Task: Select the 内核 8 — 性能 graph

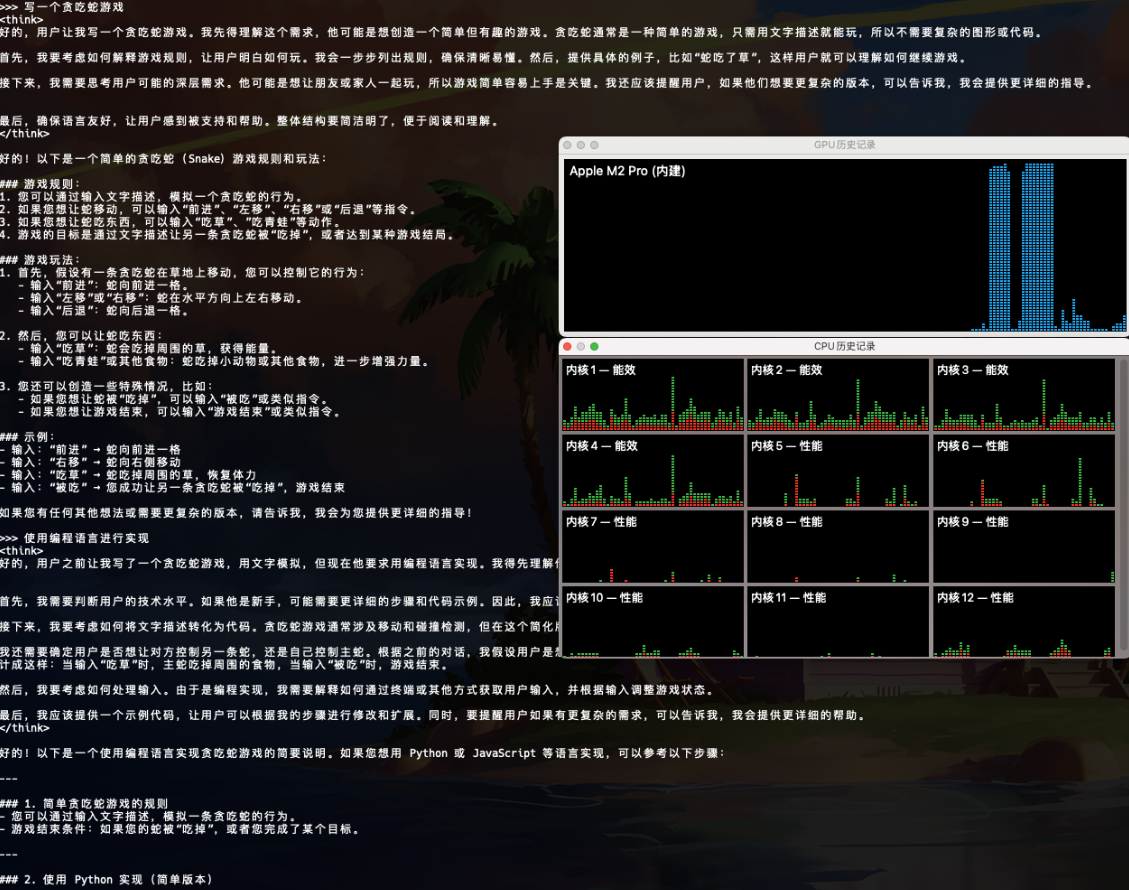Action: tap(838, 547)
